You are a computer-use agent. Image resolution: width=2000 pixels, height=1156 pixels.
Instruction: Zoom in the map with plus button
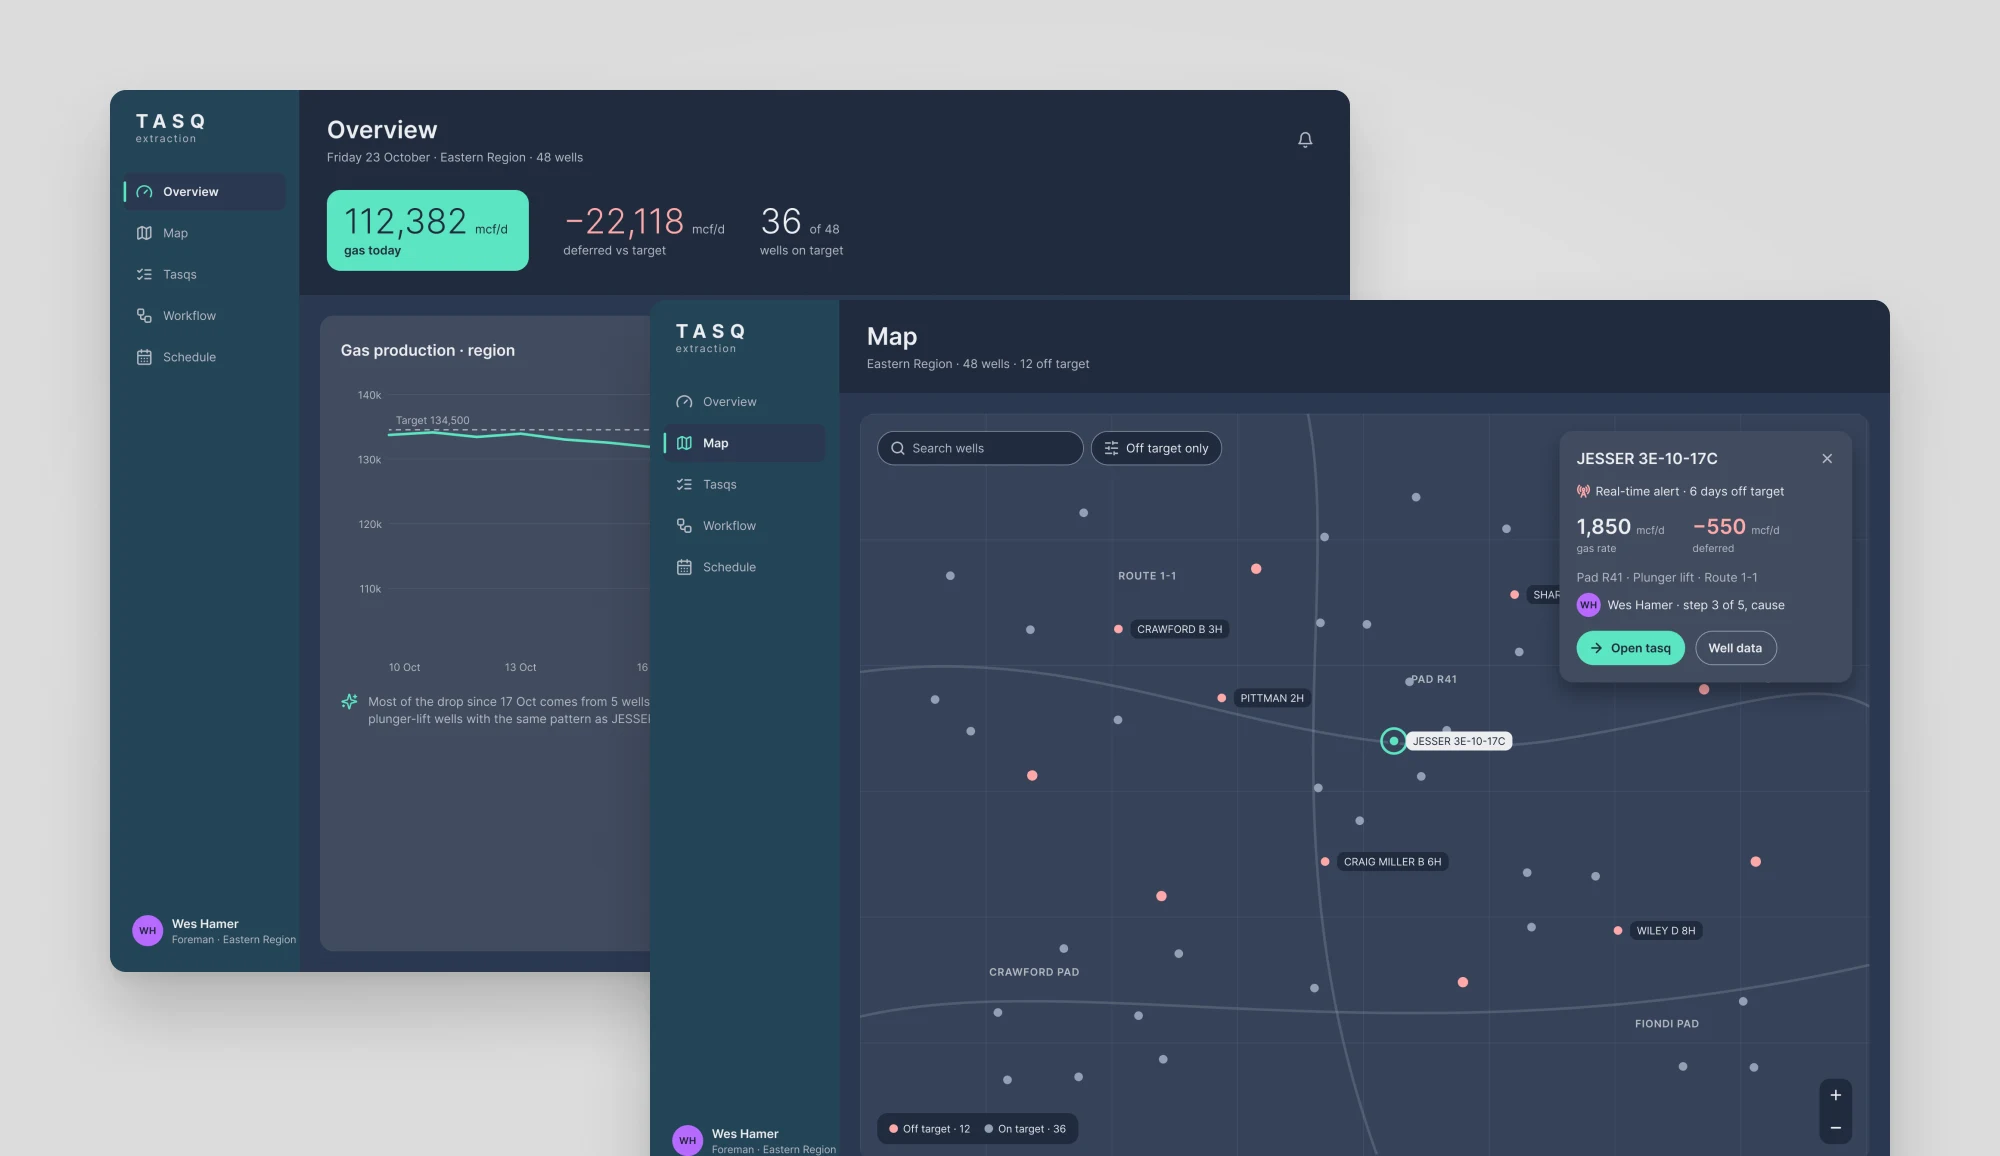point(1836,1095)
